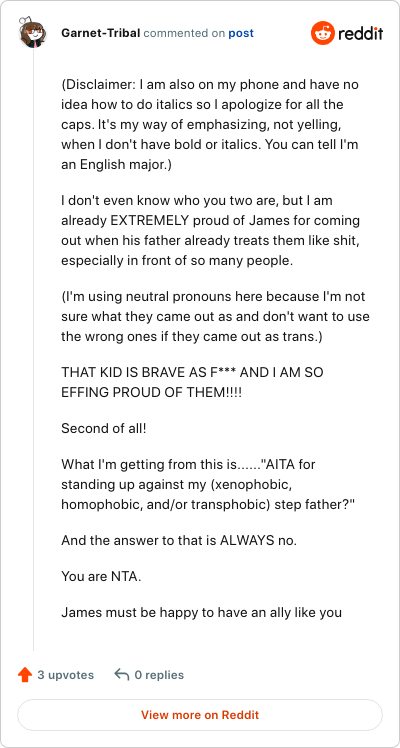Screen dimensions: 400x748
Task: Click the Disclaimer paragraph about italics
Action: [210, 125]
